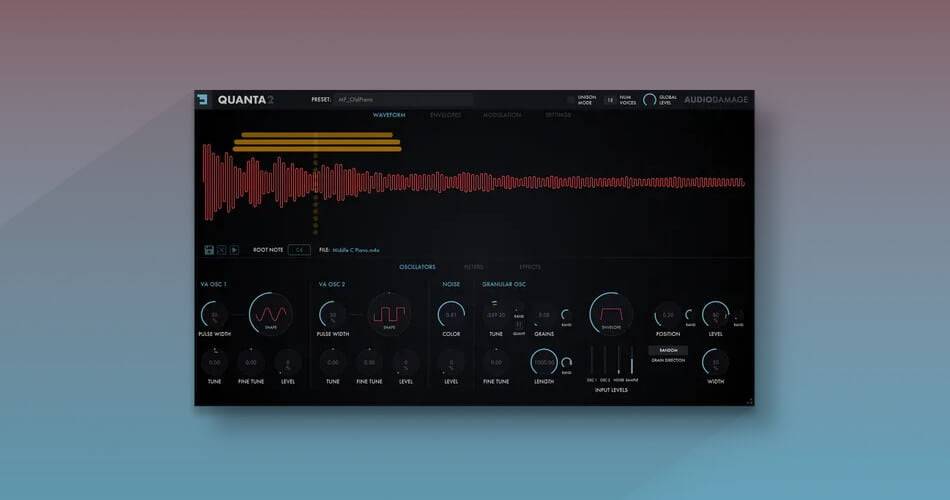Click the Quanta logo icon
Viewport: 950px width, 500px height.
202,99
